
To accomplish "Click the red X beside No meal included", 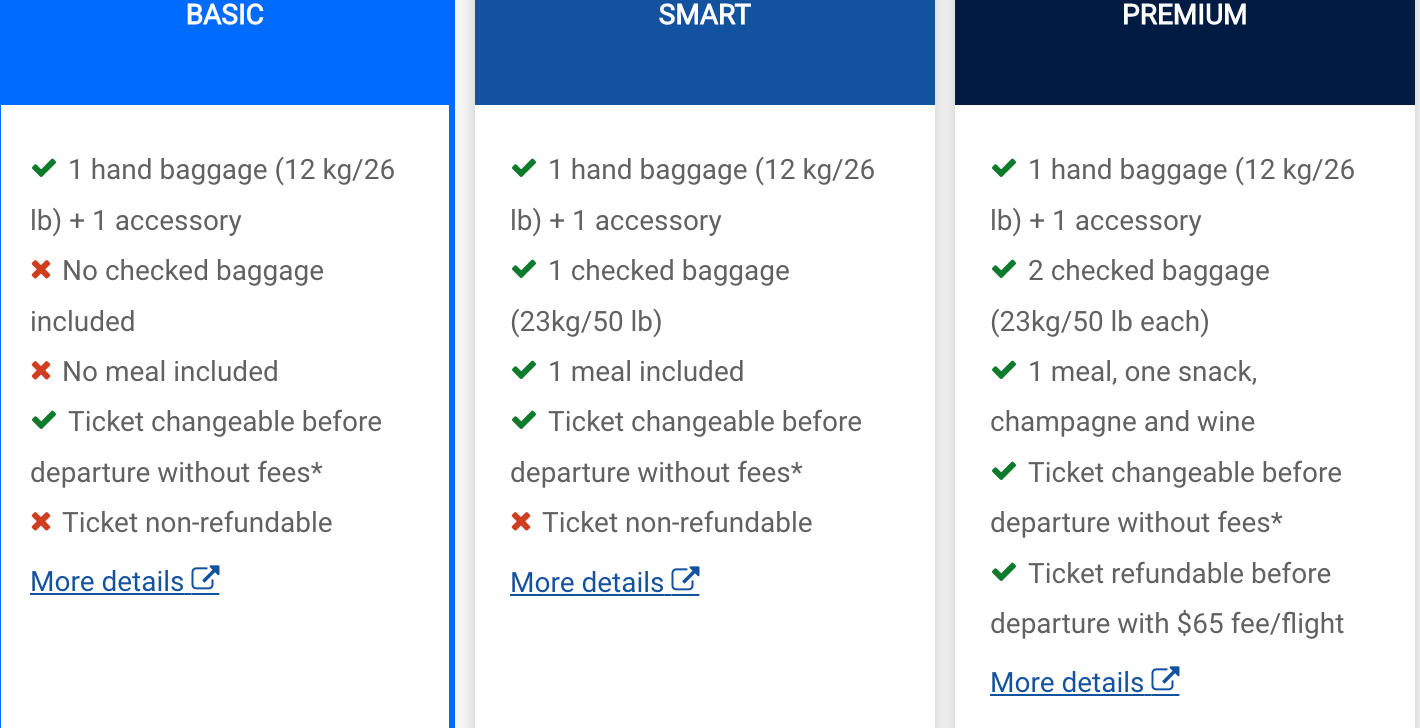I will [41, 371].
